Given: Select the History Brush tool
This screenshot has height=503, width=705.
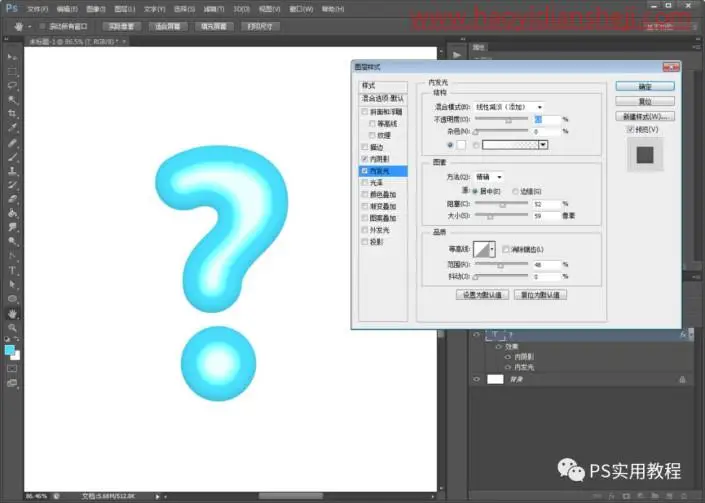Looking at the screenshot, I should (12, 185).
